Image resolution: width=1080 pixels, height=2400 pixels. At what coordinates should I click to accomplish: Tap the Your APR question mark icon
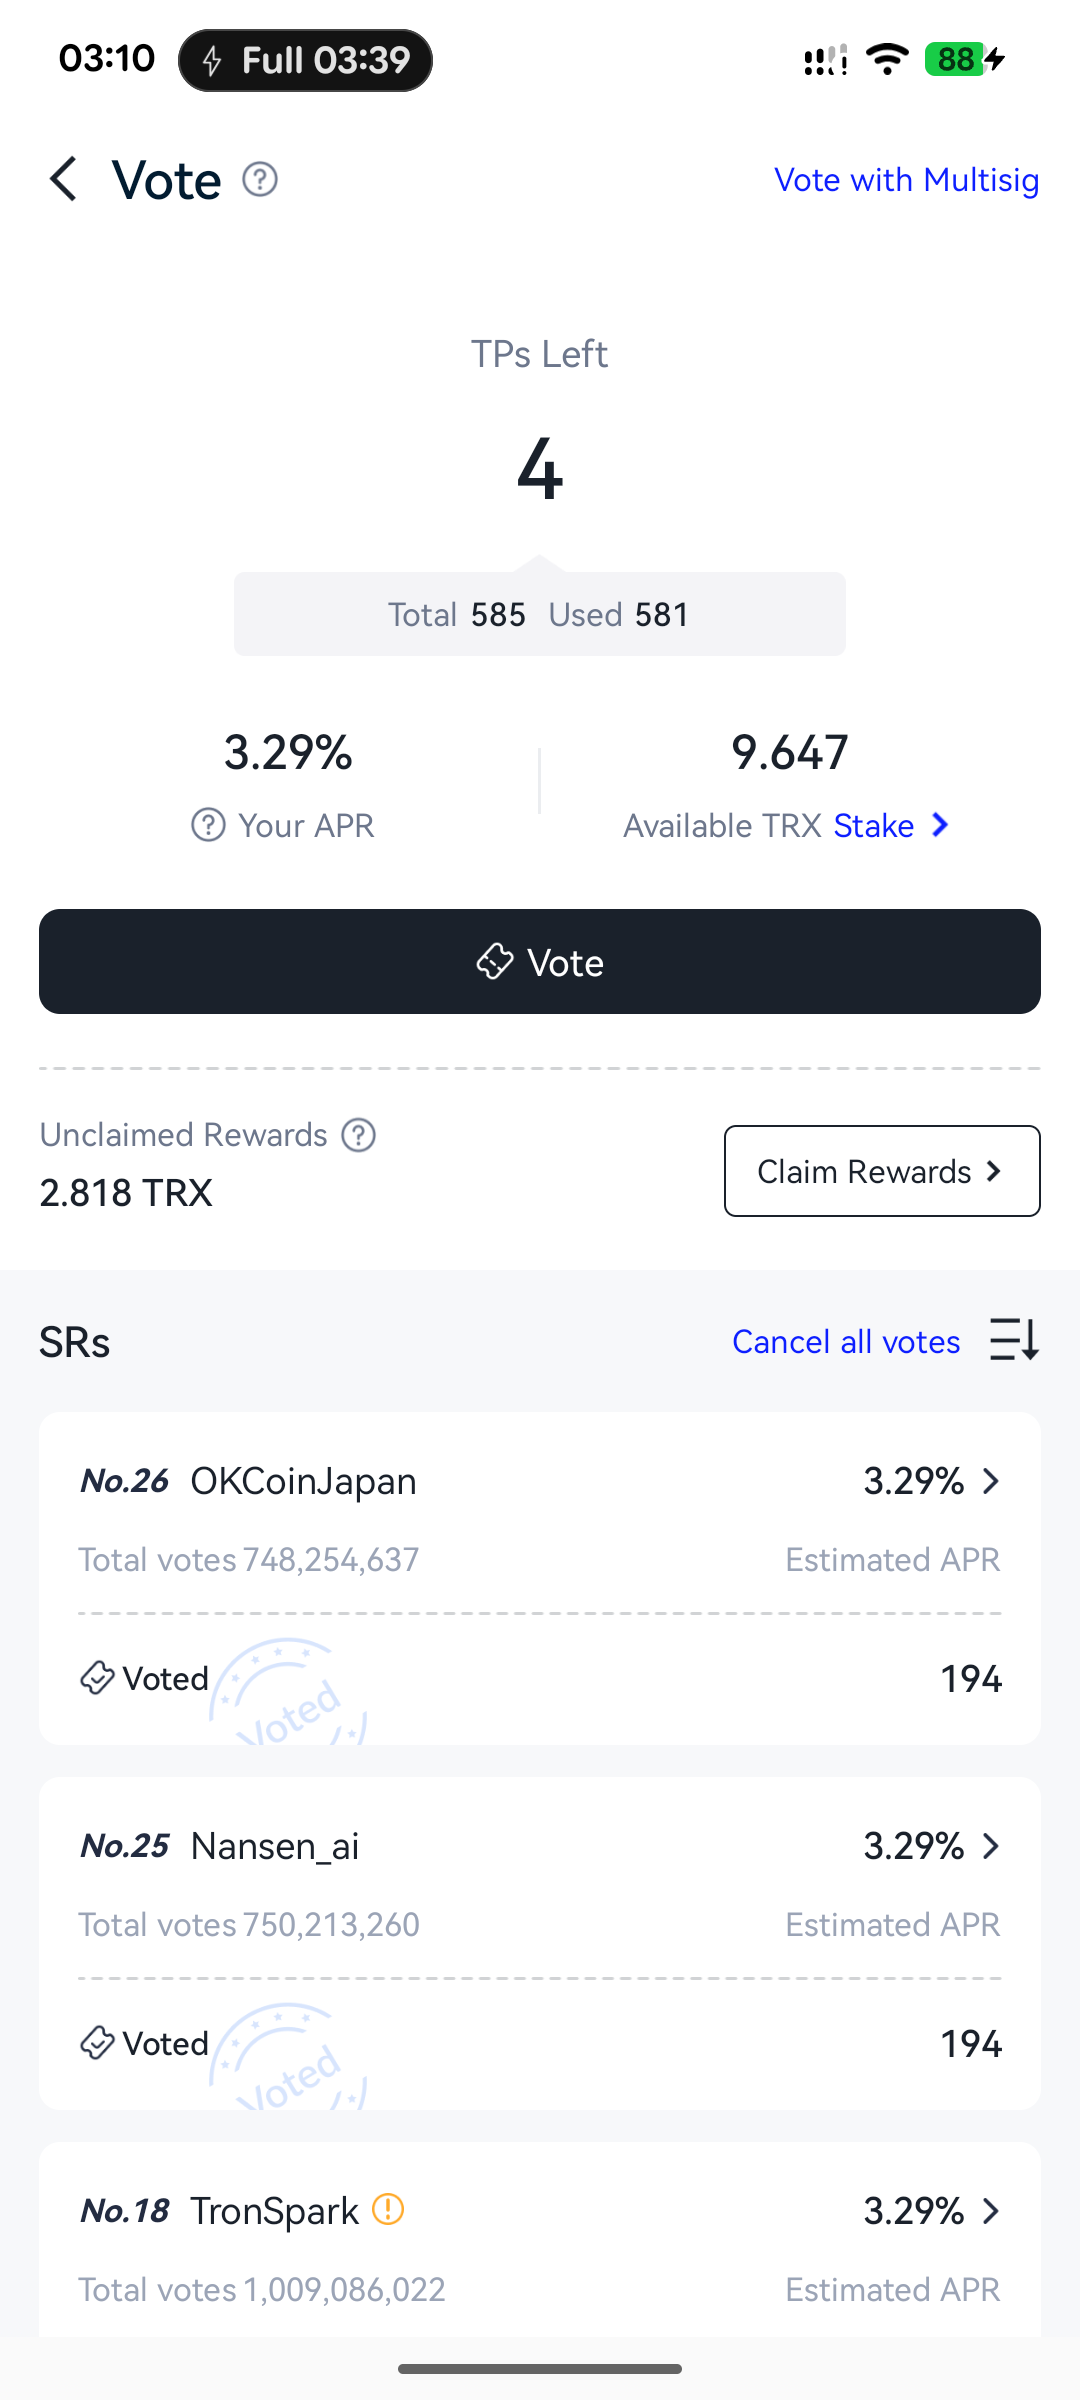(208, 826)
